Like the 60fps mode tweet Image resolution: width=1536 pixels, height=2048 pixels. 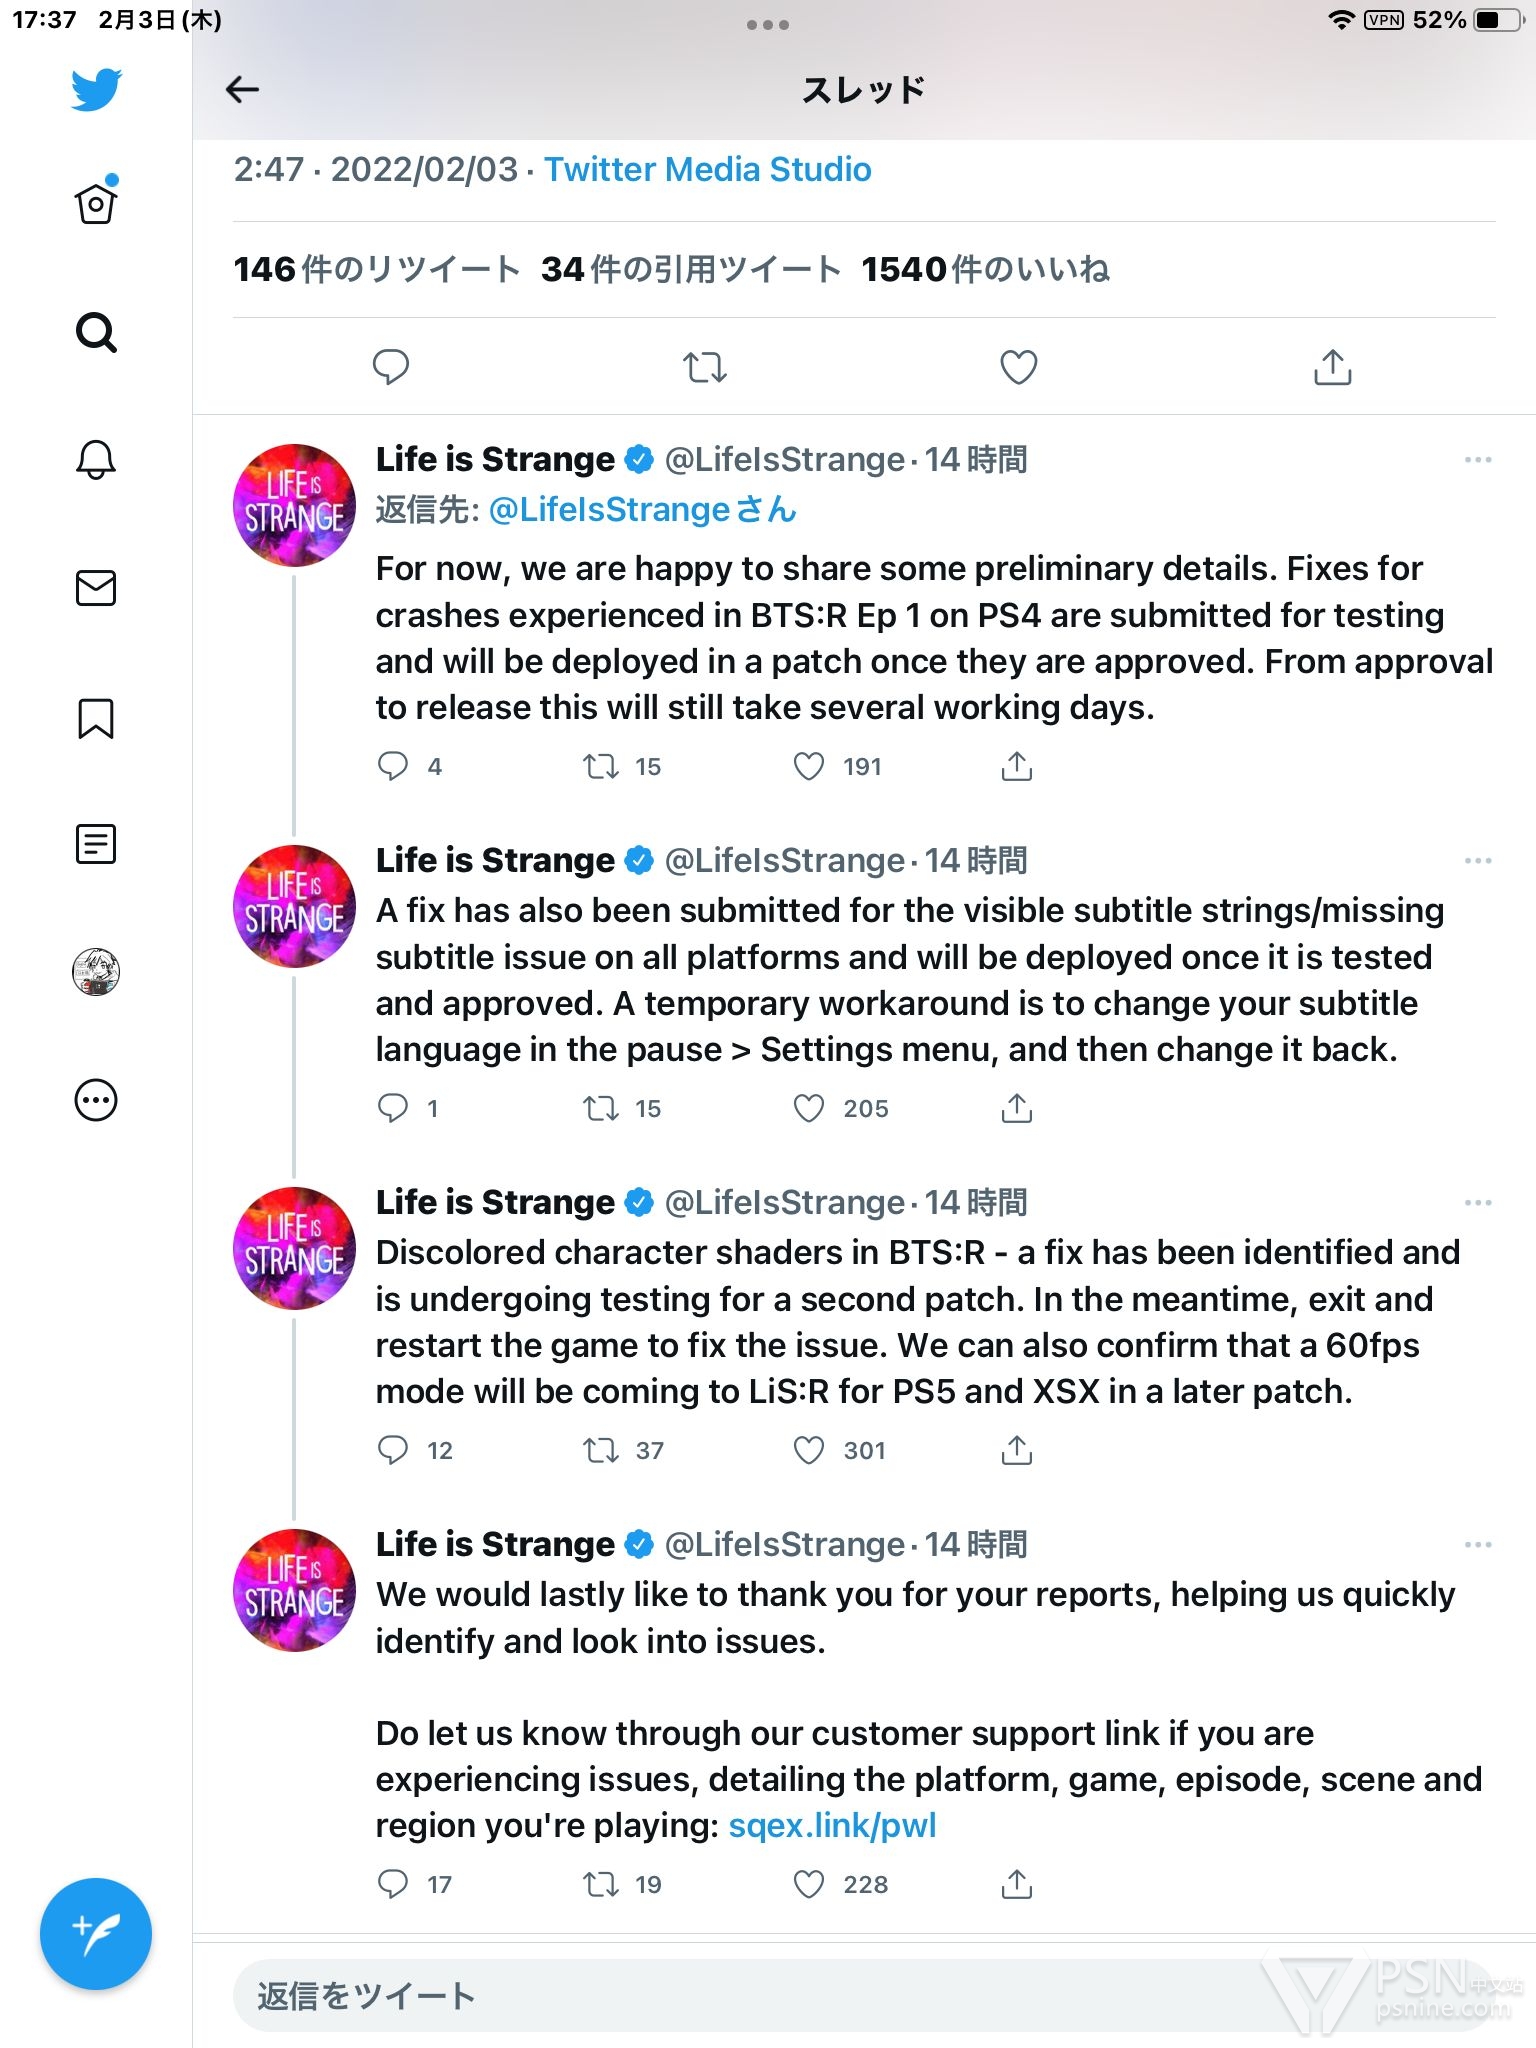click(809, 1450)
